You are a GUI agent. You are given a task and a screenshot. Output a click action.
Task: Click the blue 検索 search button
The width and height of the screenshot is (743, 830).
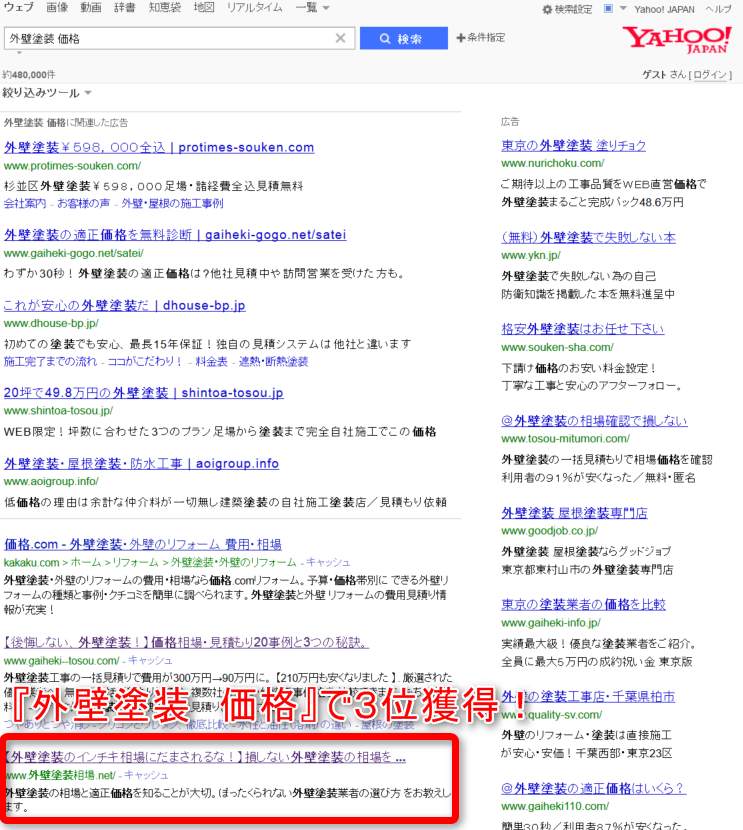click(x=403, y=38)
